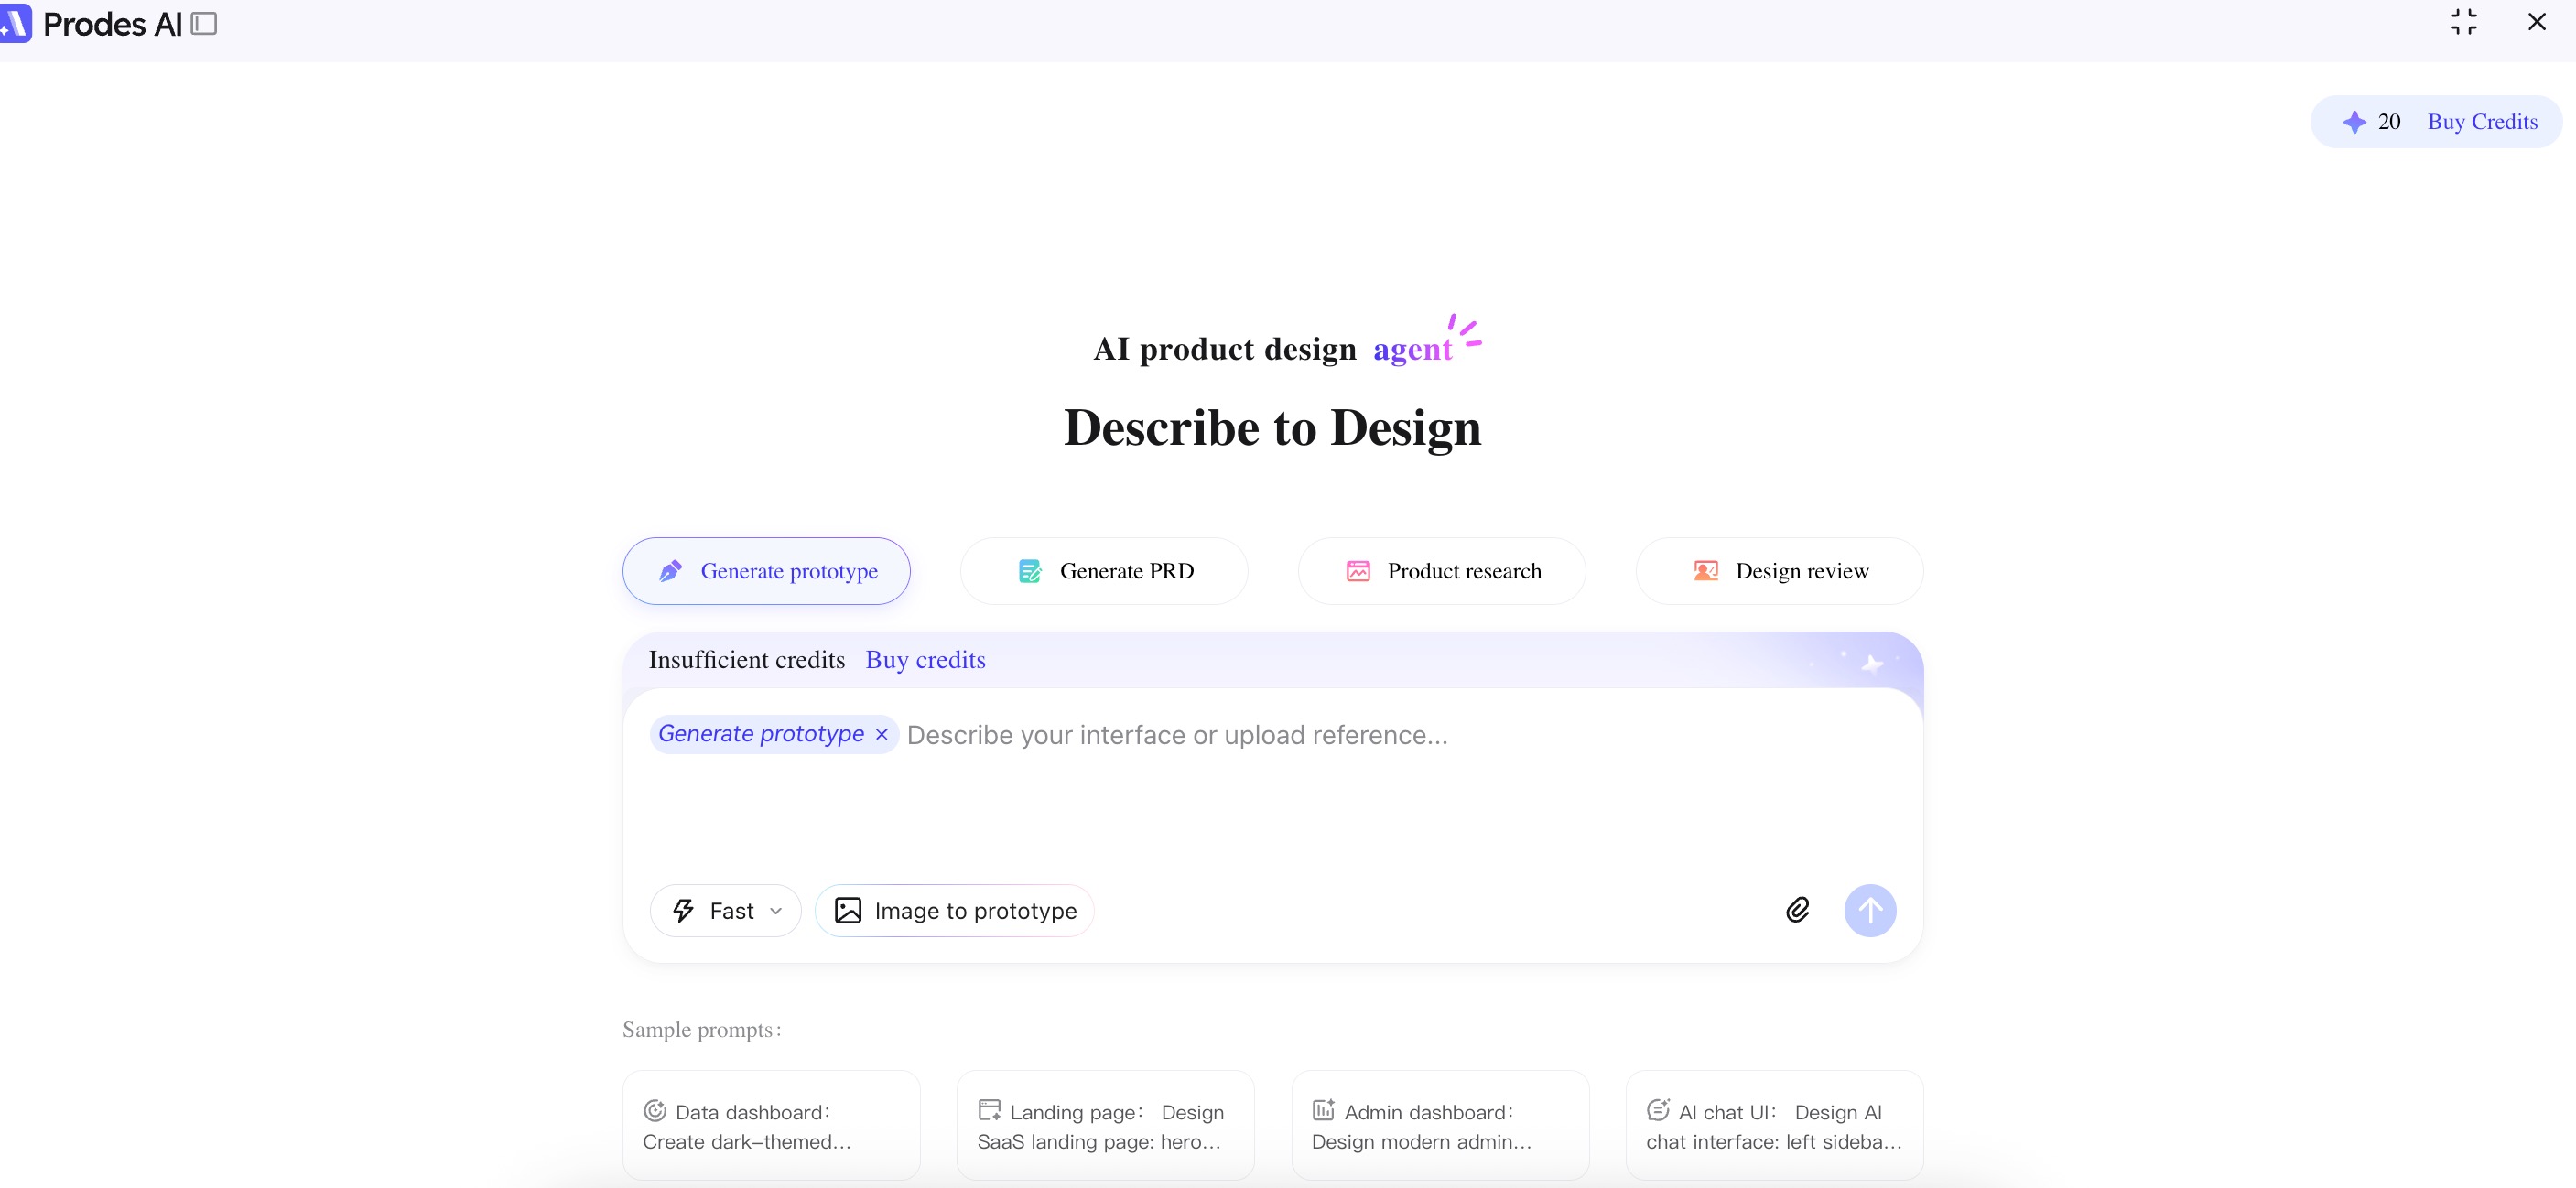Open Buy Credits in top right
Viewport: 2576px width, 1188px height.
[x=2482, y=122]
